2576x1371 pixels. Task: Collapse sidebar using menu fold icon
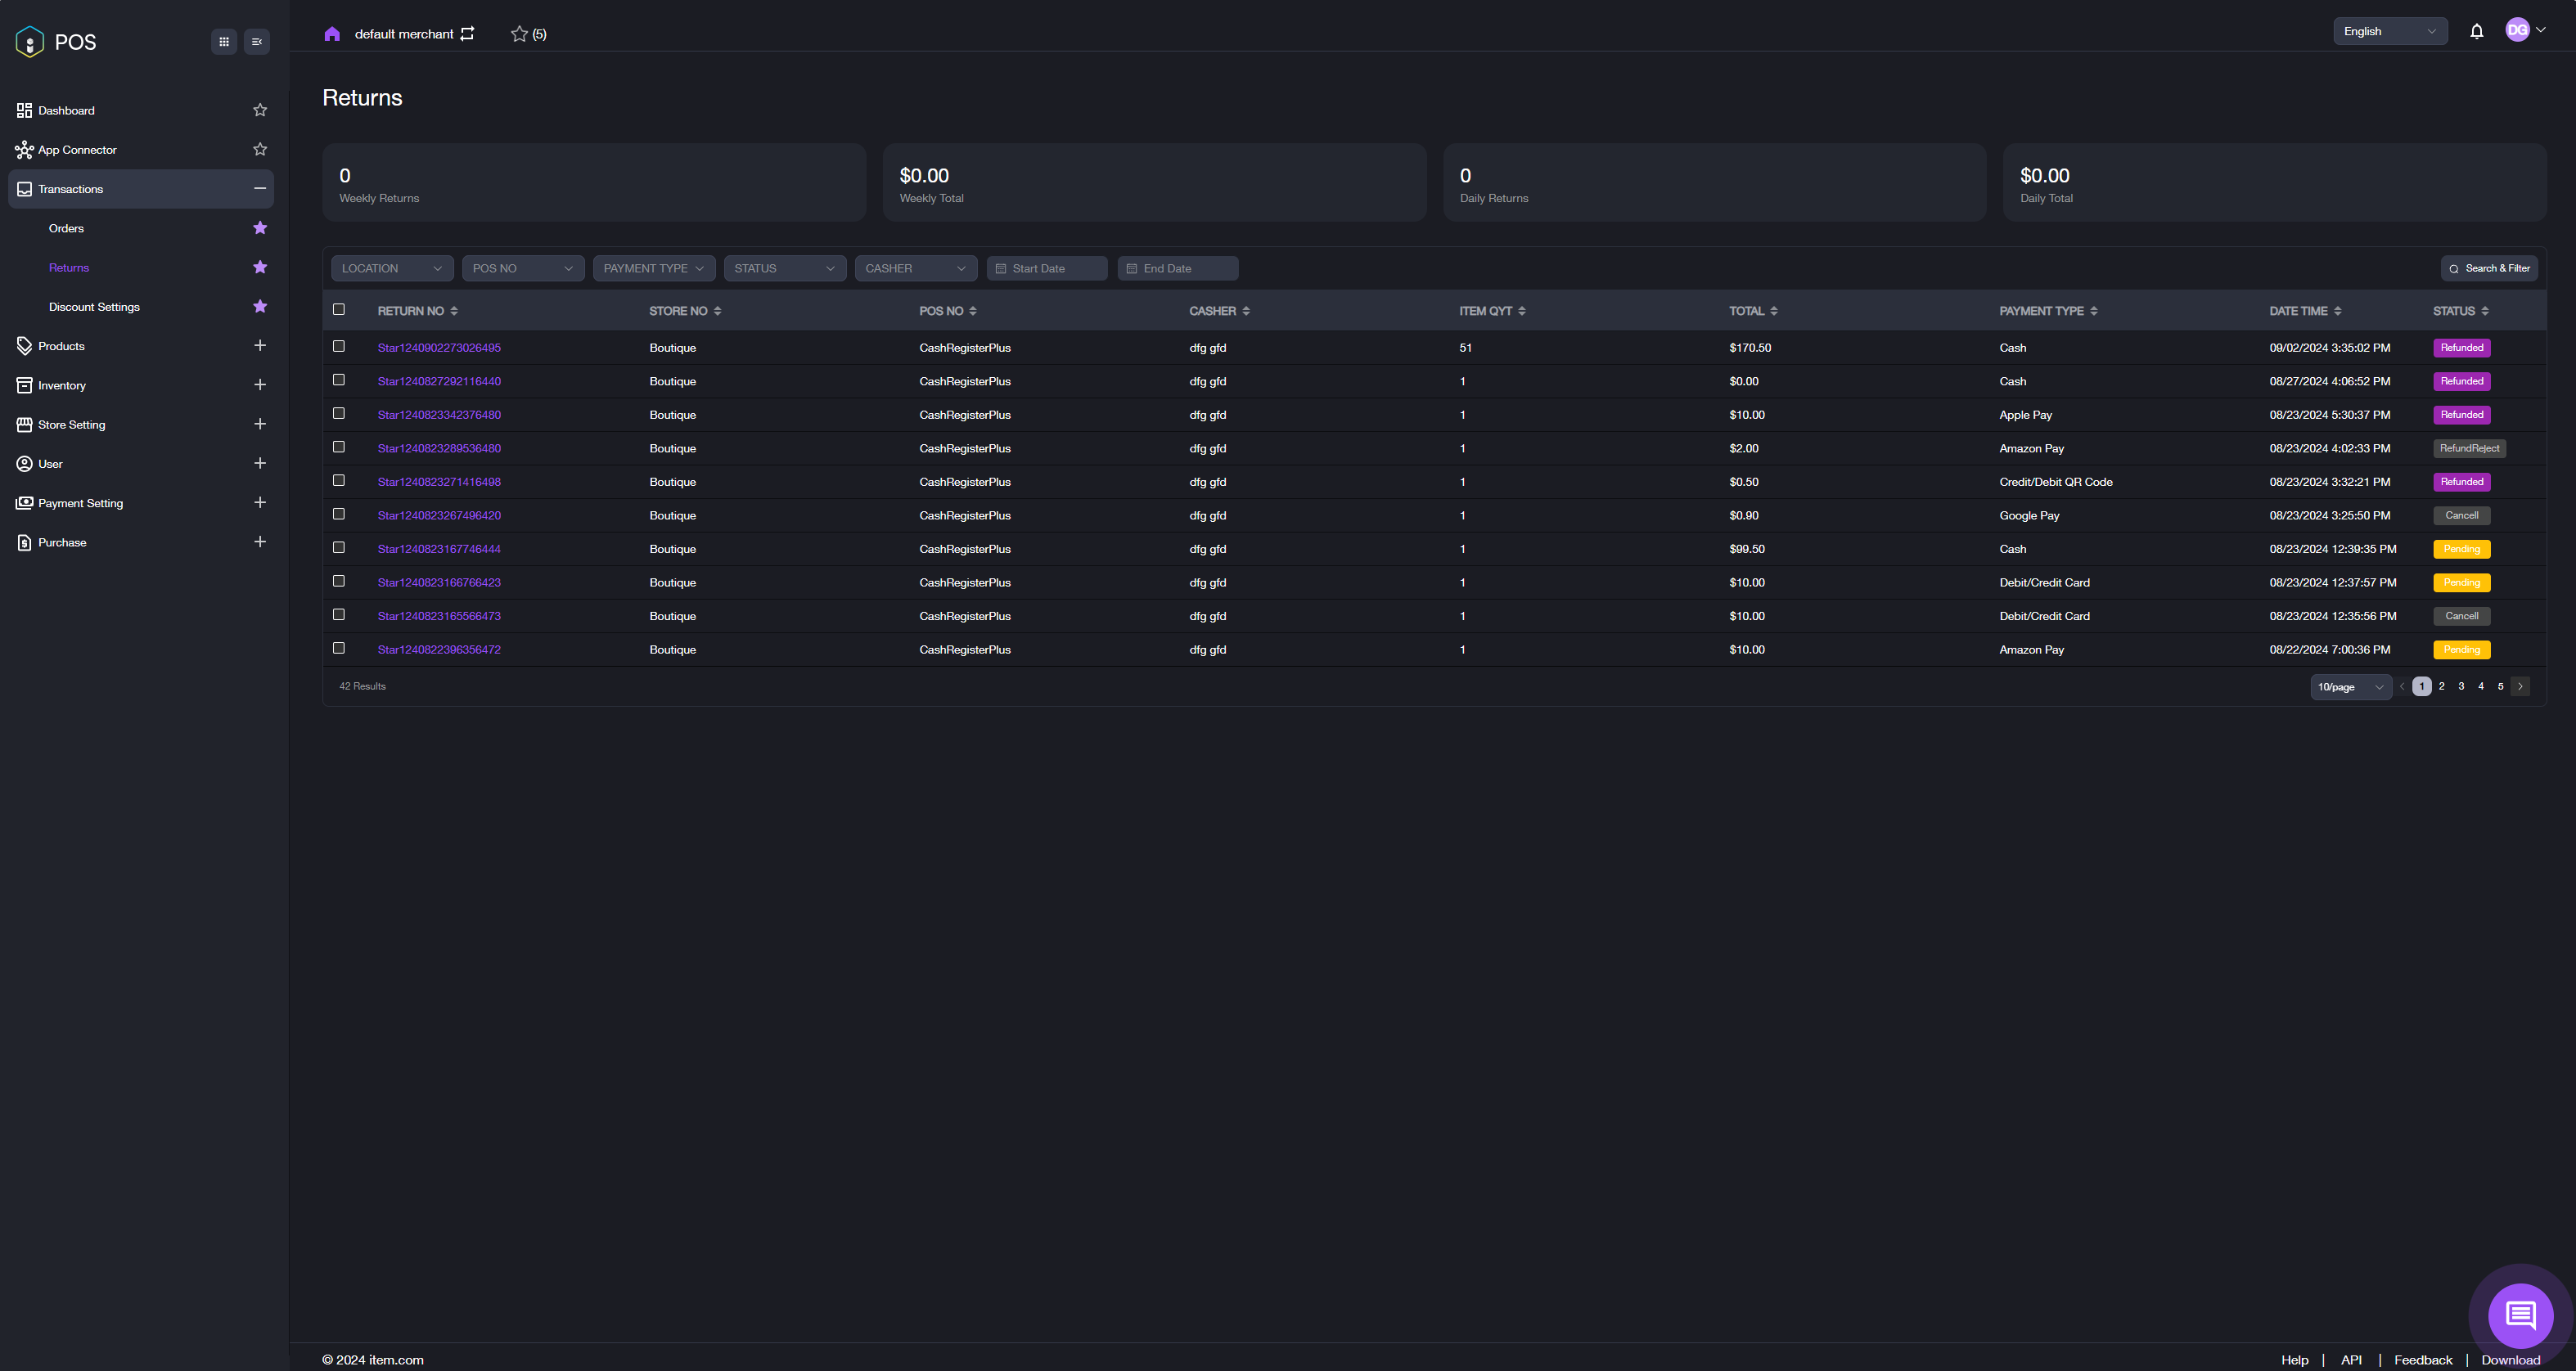tap(257, 42)
